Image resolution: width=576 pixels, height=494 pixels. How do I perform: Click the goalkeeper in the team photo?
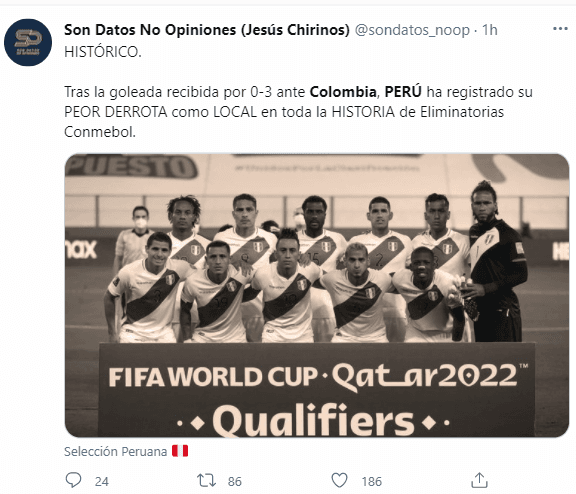point(494,262)
